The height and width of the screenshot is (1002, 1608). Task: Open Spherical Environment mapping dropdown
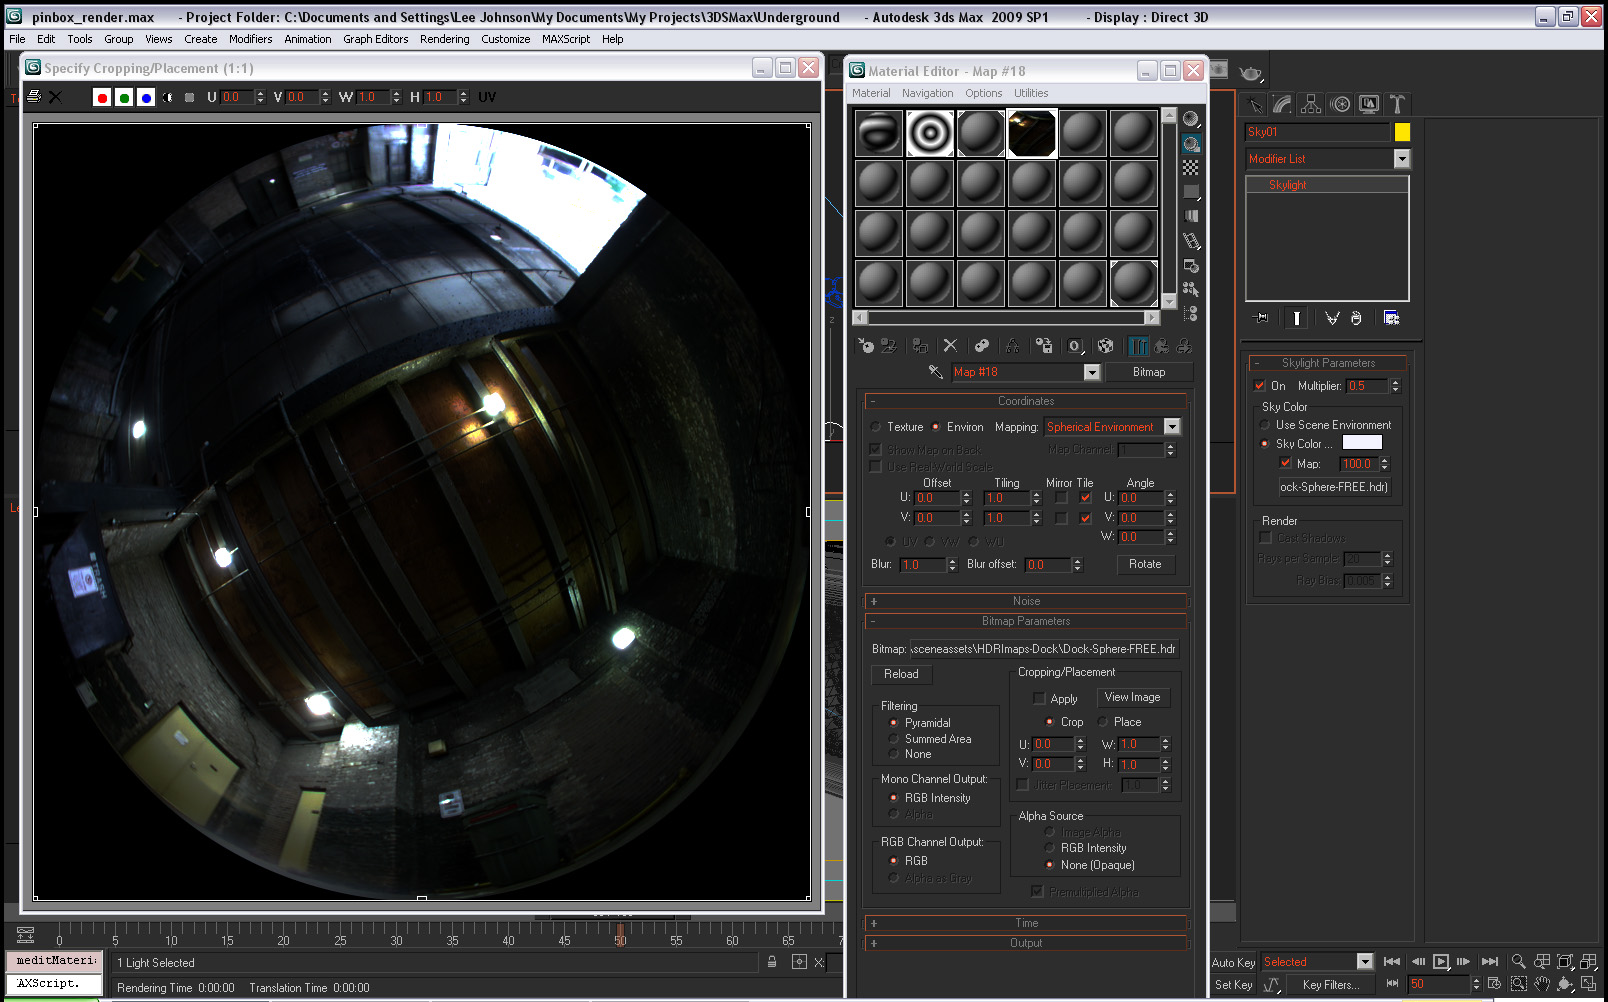(x=1172, y=427)
